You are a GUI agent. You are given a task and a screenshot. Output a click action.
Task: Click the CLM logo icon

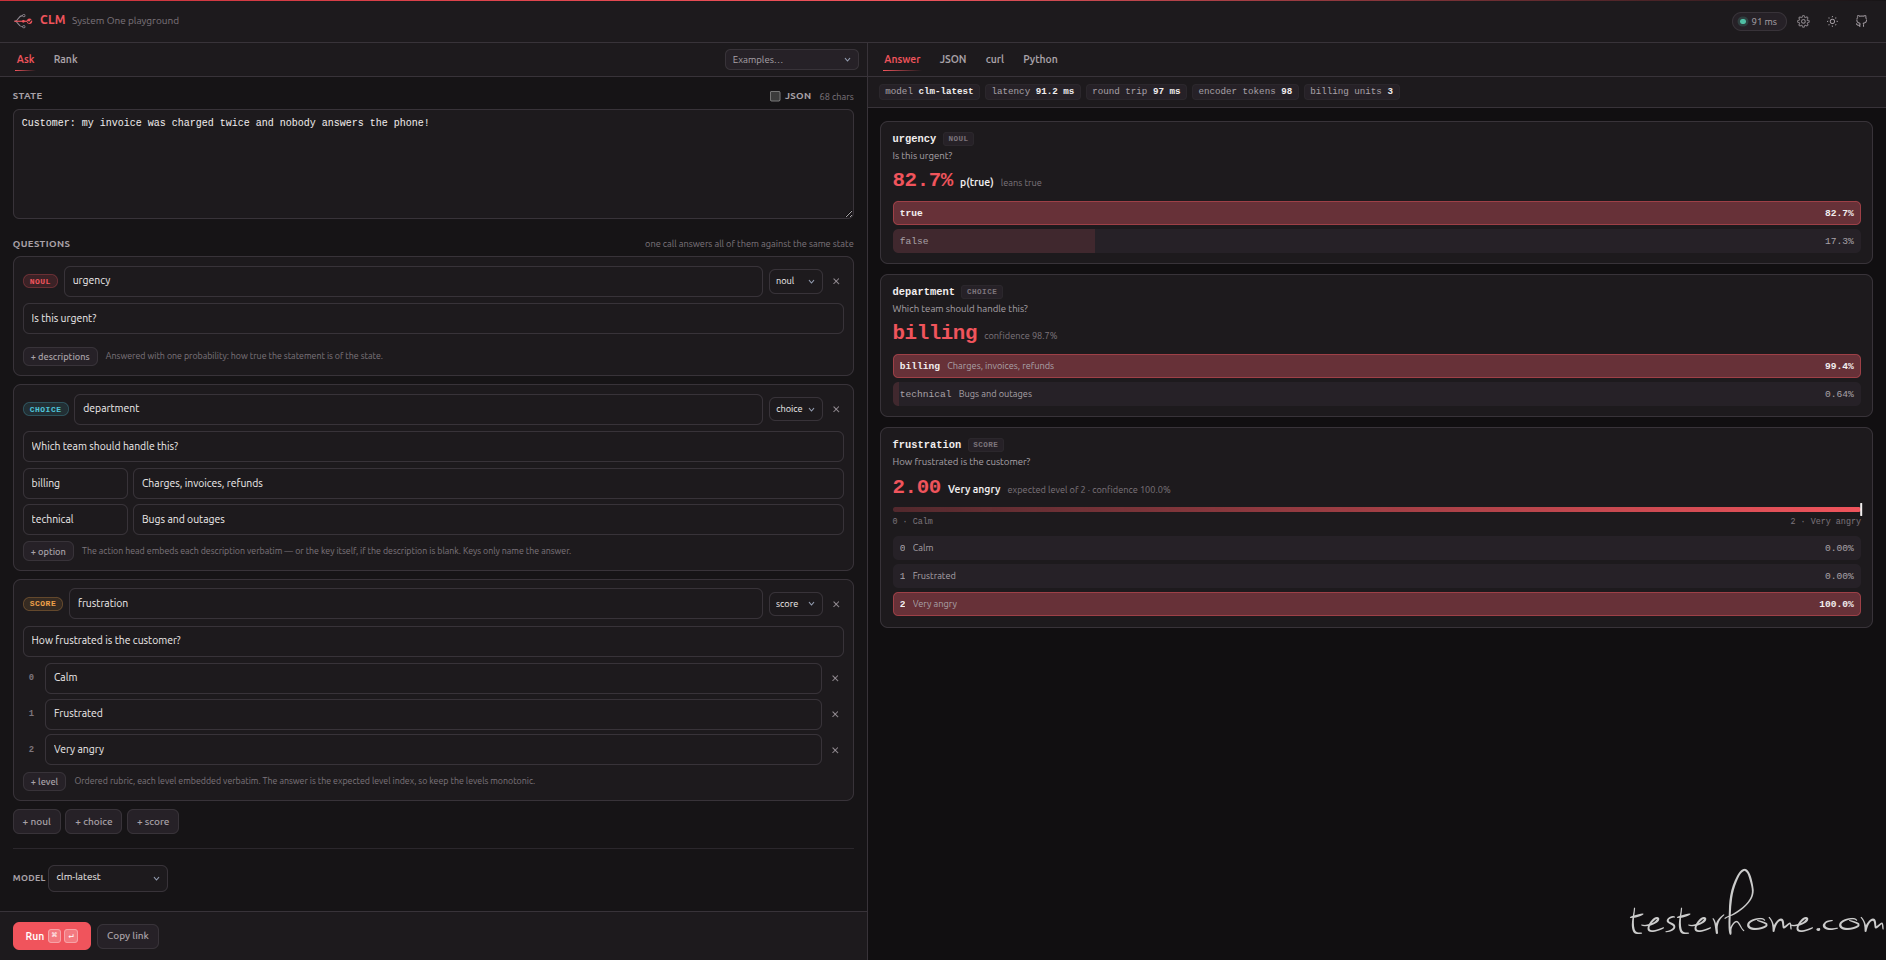[x=23, y=21]
